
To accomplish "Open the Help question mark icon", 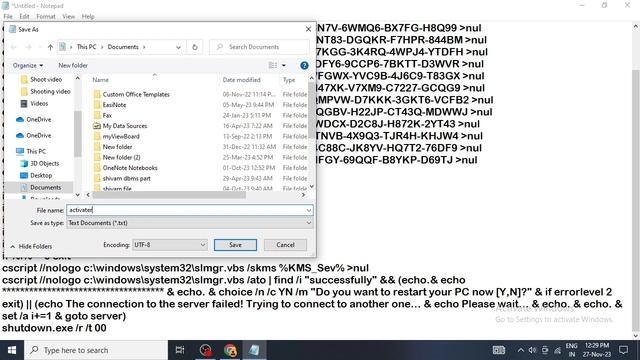I will tap(304, 65).
